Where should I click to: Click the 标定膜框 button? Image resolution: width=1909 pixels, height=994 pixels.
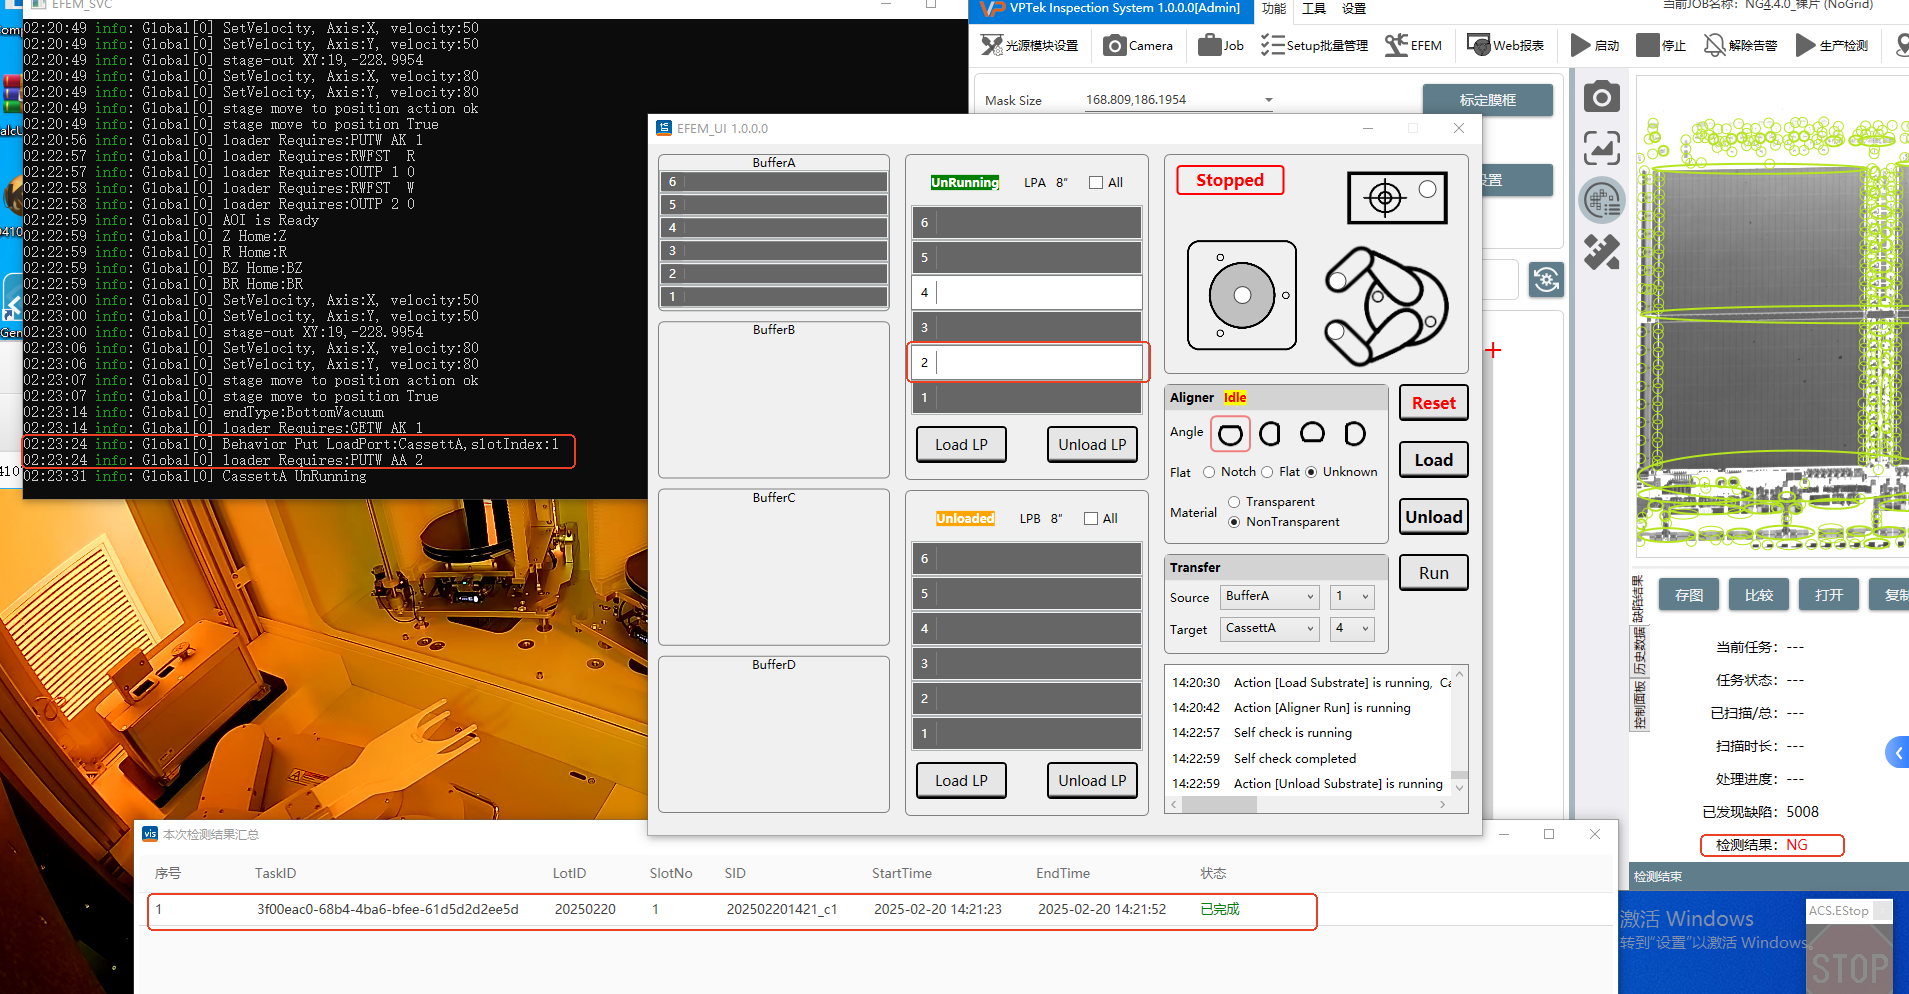pos(1488,100)
